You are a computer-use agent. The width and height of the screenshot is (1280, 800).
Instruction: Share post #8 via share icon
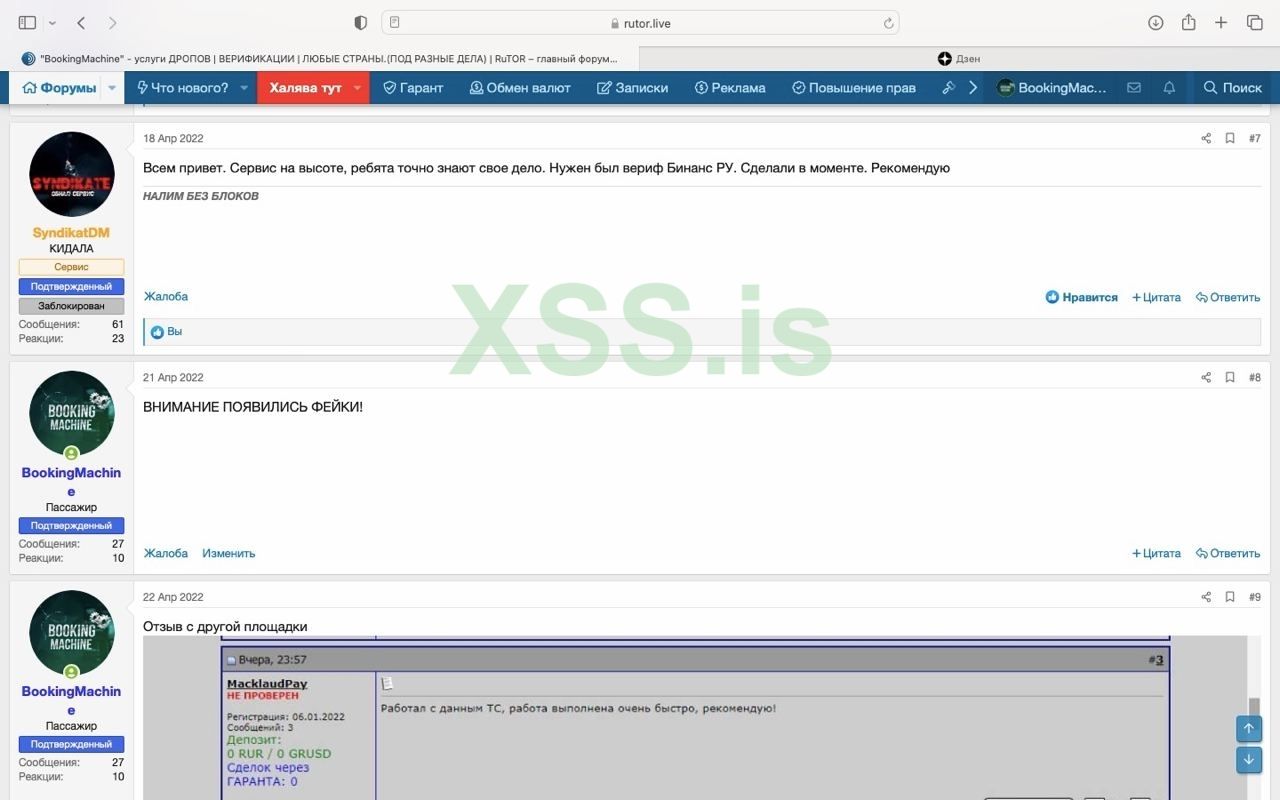click(1206, 378)
